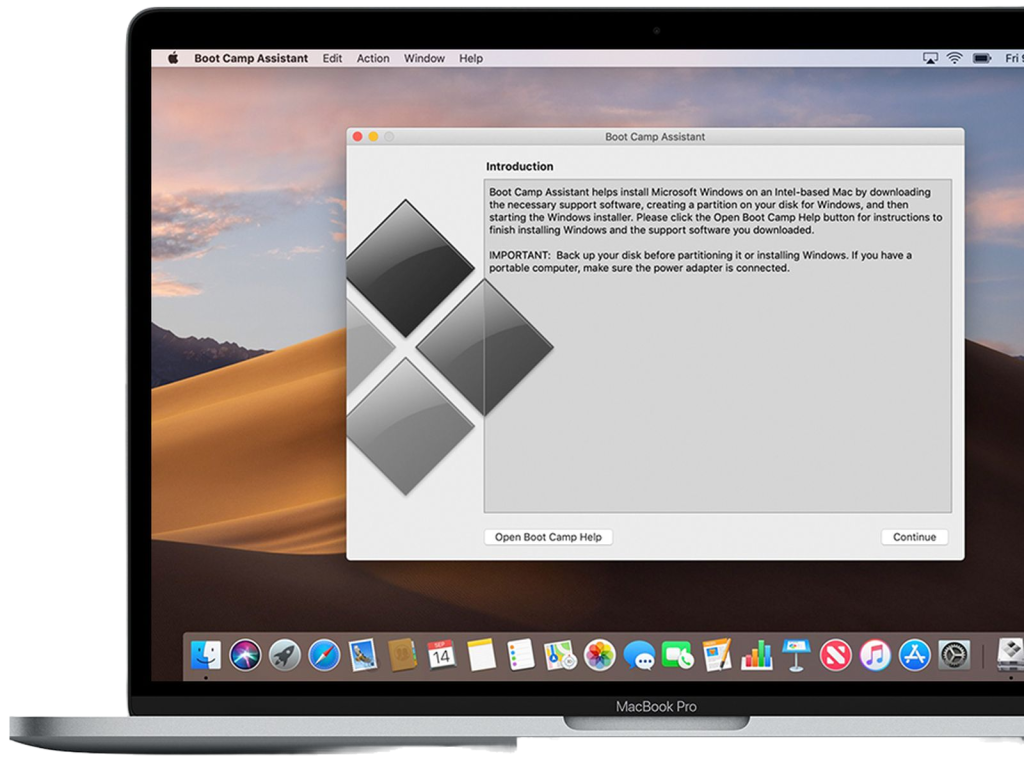Open Launchpad rocket icon
The height and width of the screenshot is (768, 1024).
(285, 655)
